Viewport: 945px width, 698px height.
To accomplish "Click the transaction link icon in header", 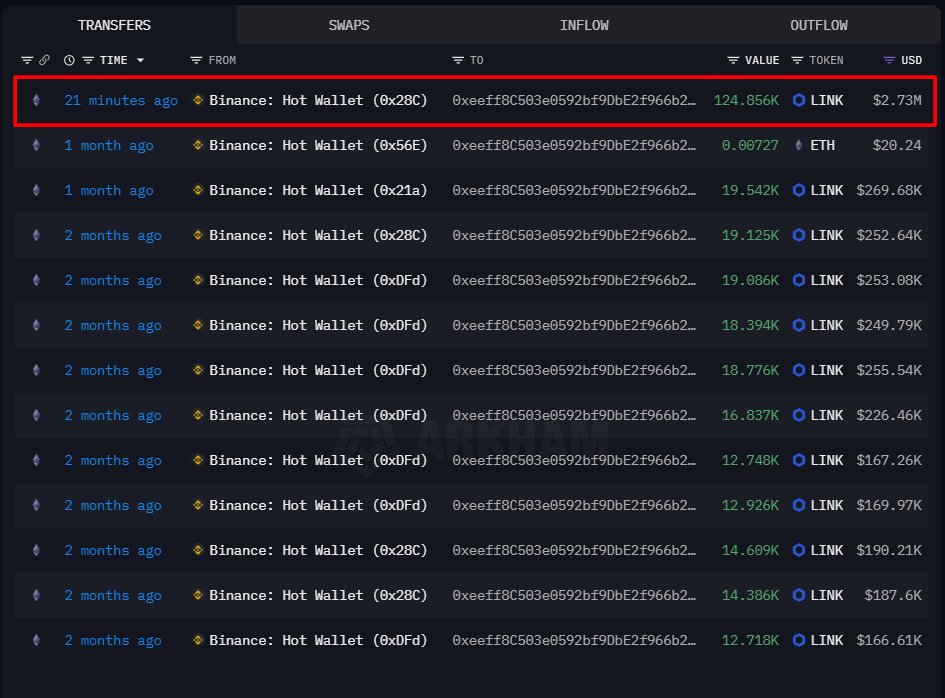I will tap(45, 60).
